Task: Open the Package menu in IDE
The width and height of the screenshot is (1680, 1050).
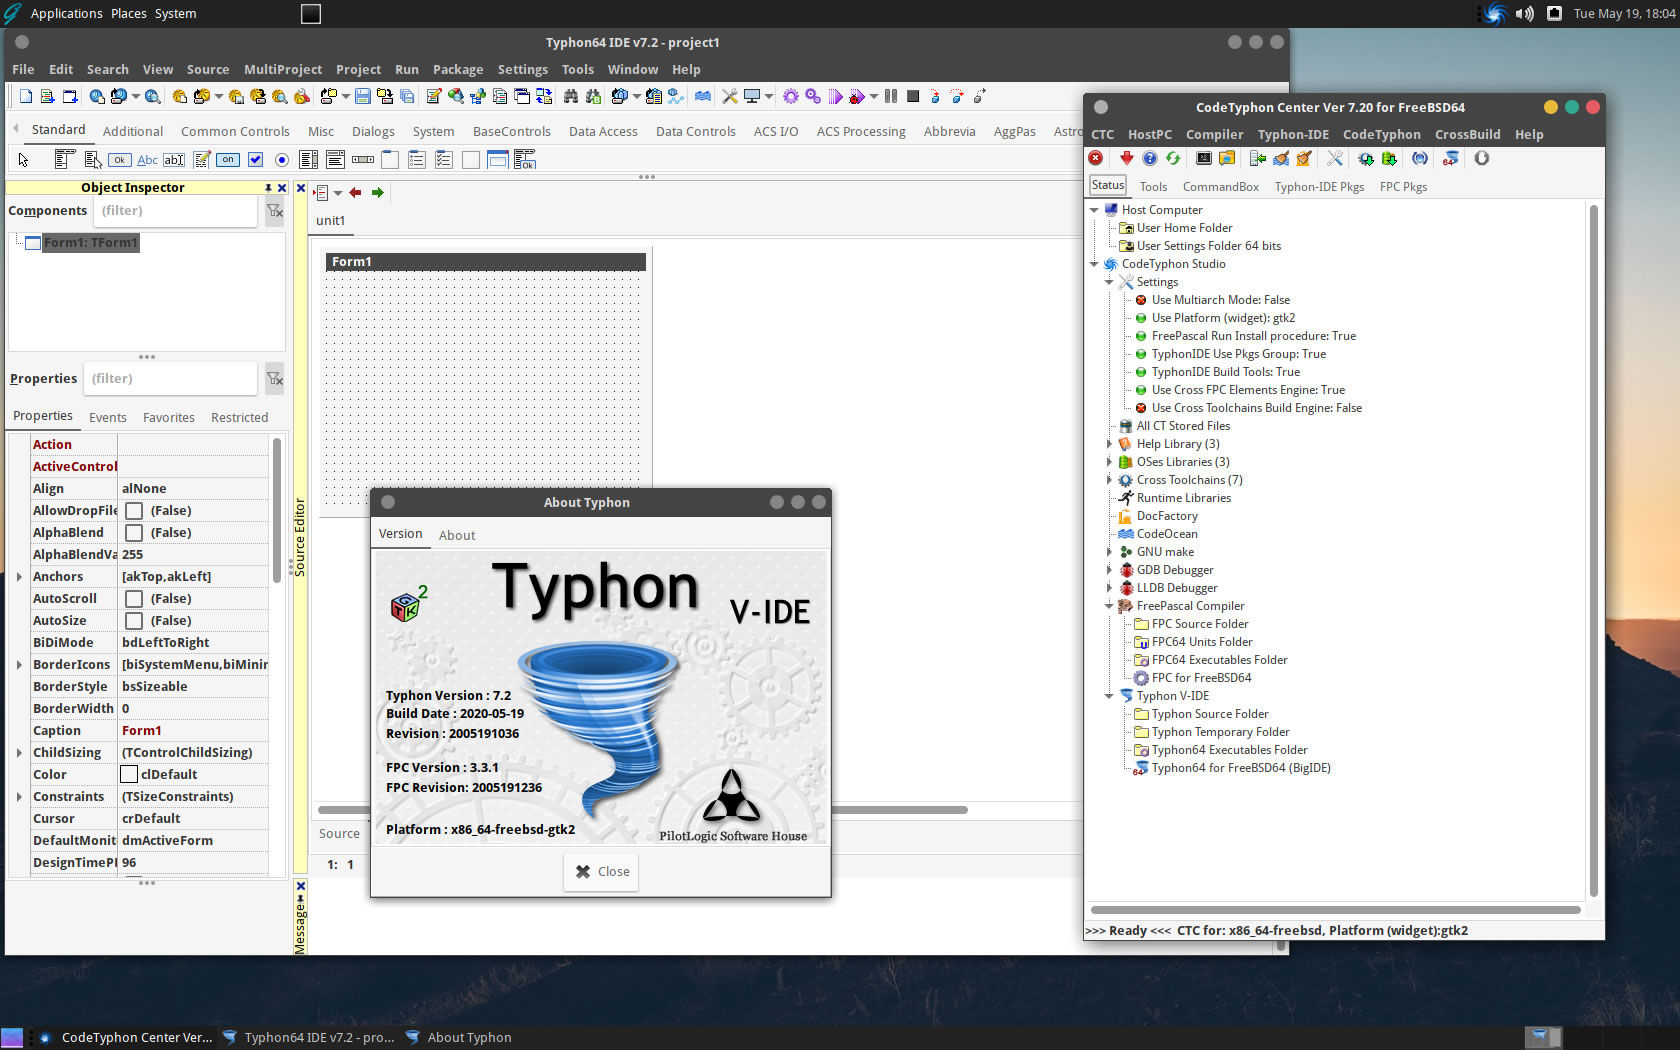Action: coord(458,70)
